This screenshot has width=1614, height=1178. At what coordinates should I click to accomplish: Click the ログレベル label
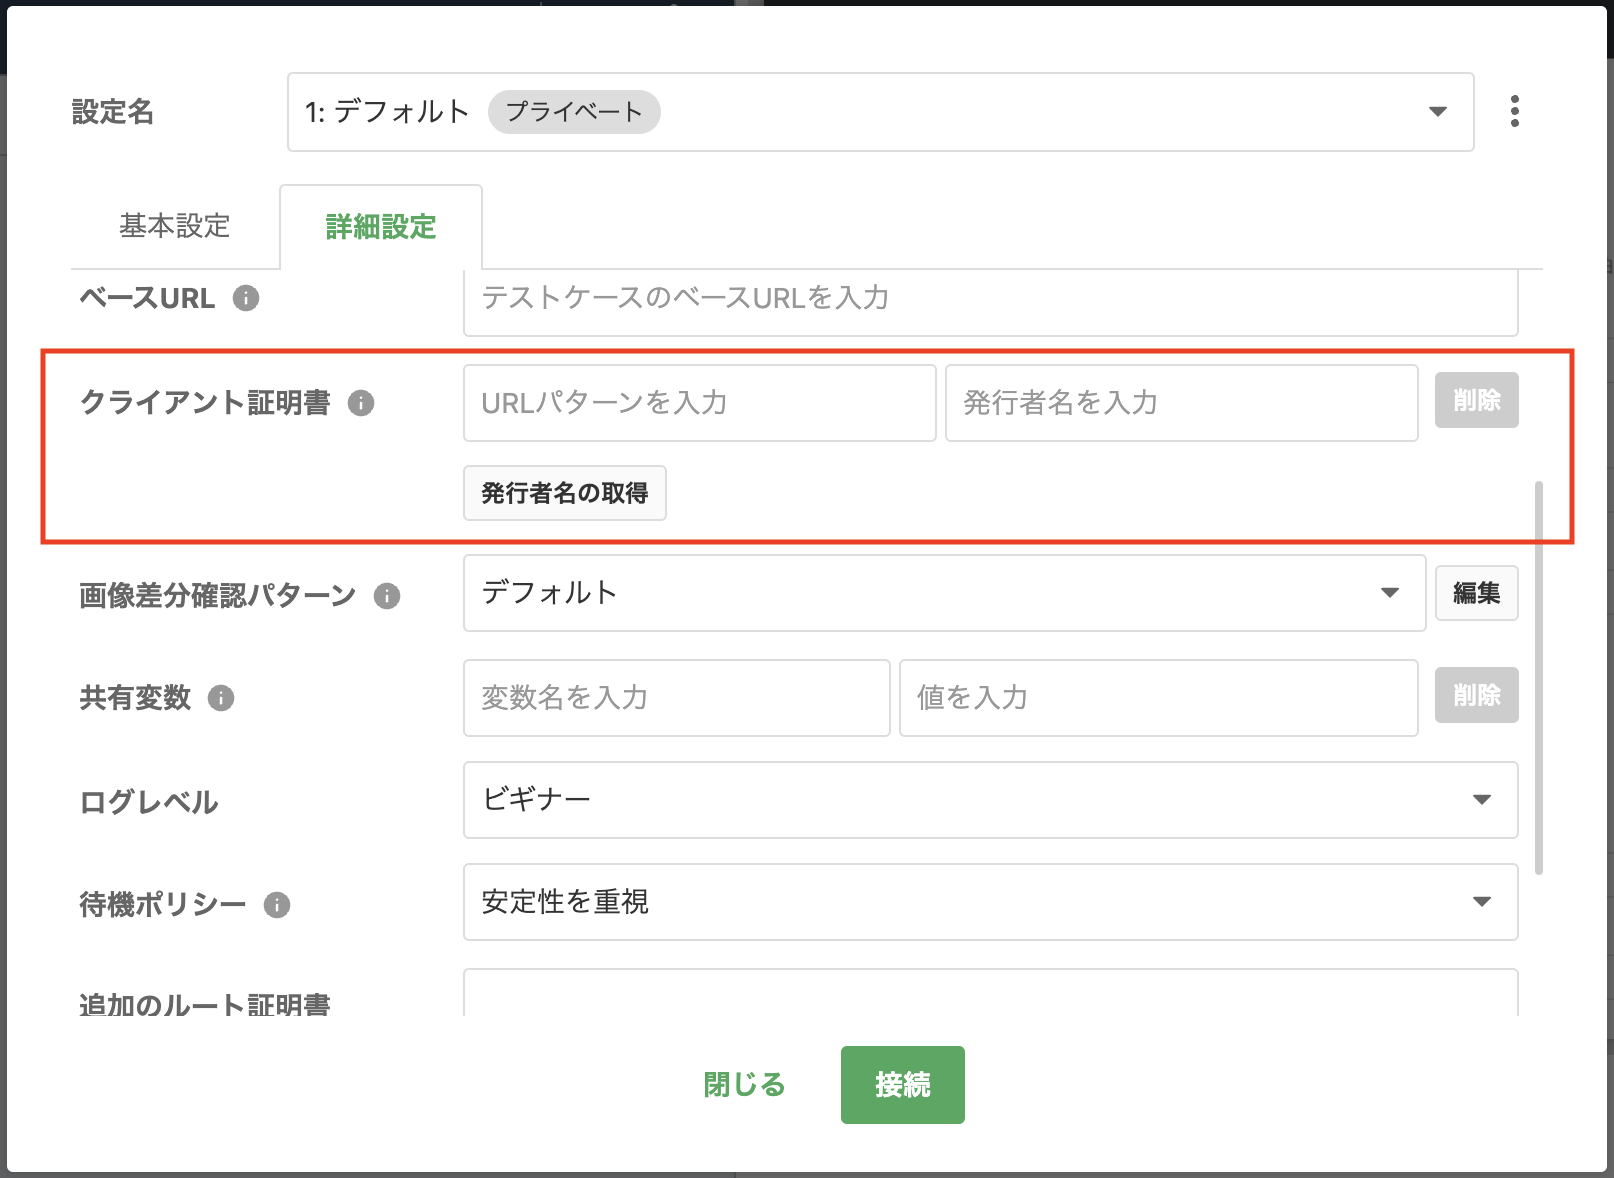click(149, 802)
